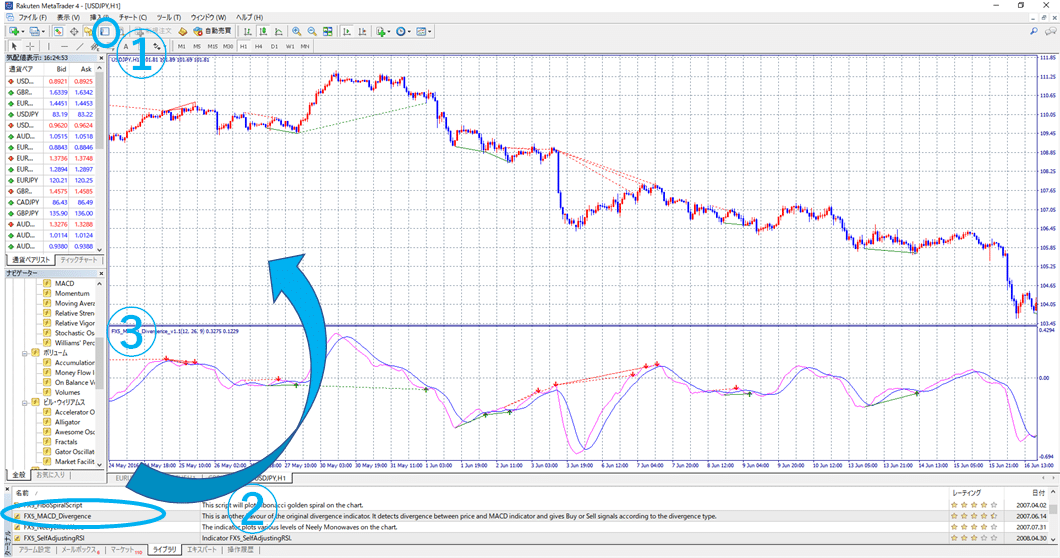Open the Templates icon

[421, 31]
